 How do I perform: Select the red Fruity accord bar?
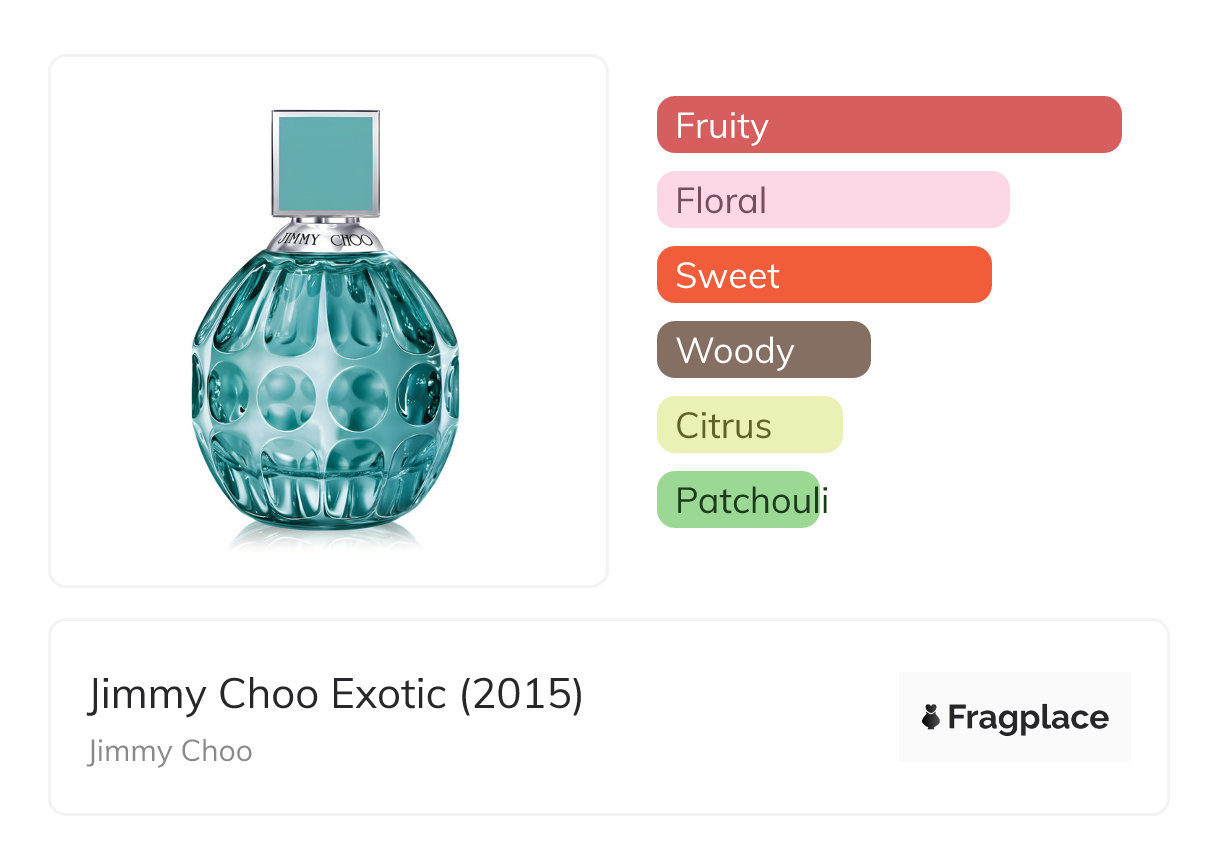coord(888,125)
